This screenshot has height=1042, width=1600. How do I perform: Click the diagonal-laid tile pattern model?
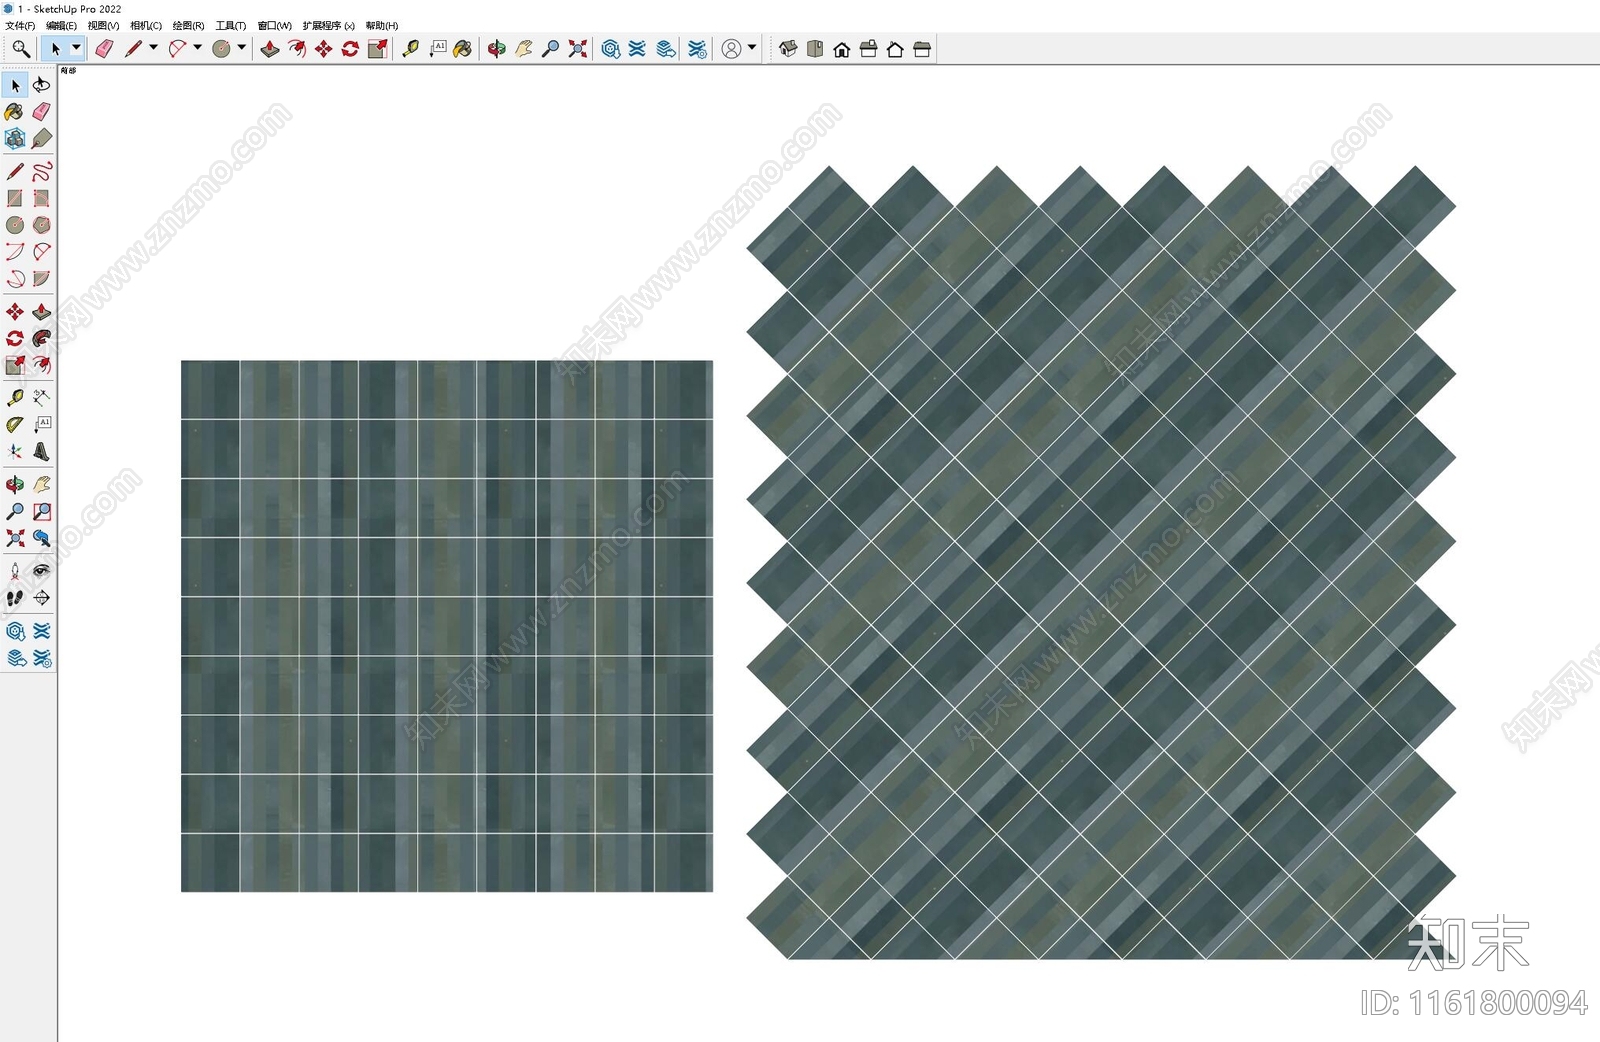tap(1101, 563)
